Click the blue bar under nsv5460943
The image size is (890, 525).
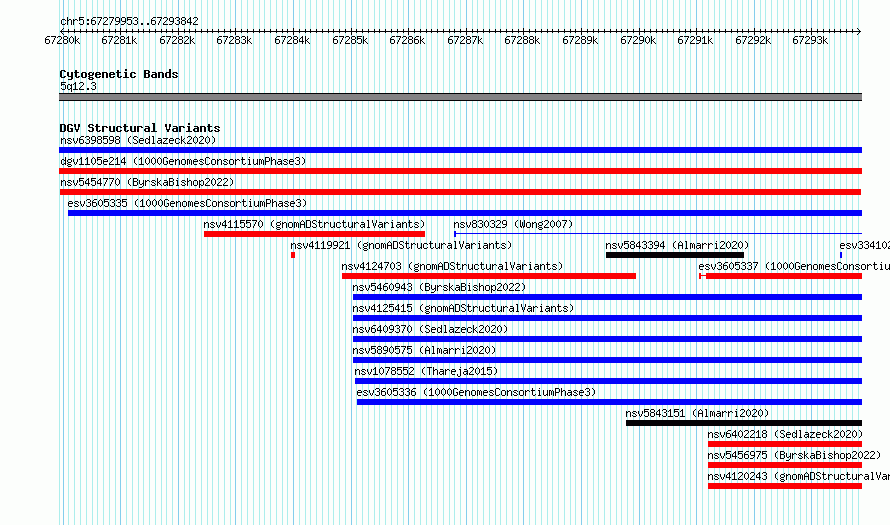tap(607, 297)
